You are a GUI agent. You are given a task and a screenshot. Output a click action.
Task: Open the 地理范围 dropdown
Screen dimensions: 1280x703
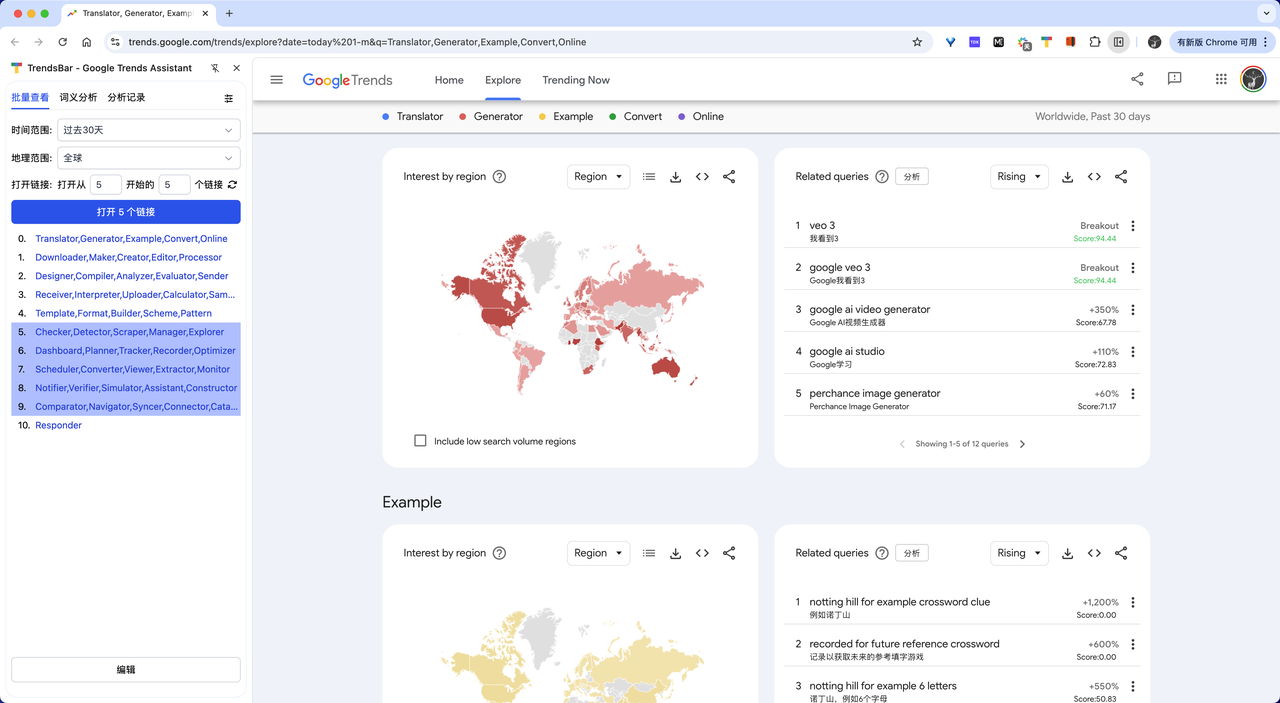coord(148,158)
